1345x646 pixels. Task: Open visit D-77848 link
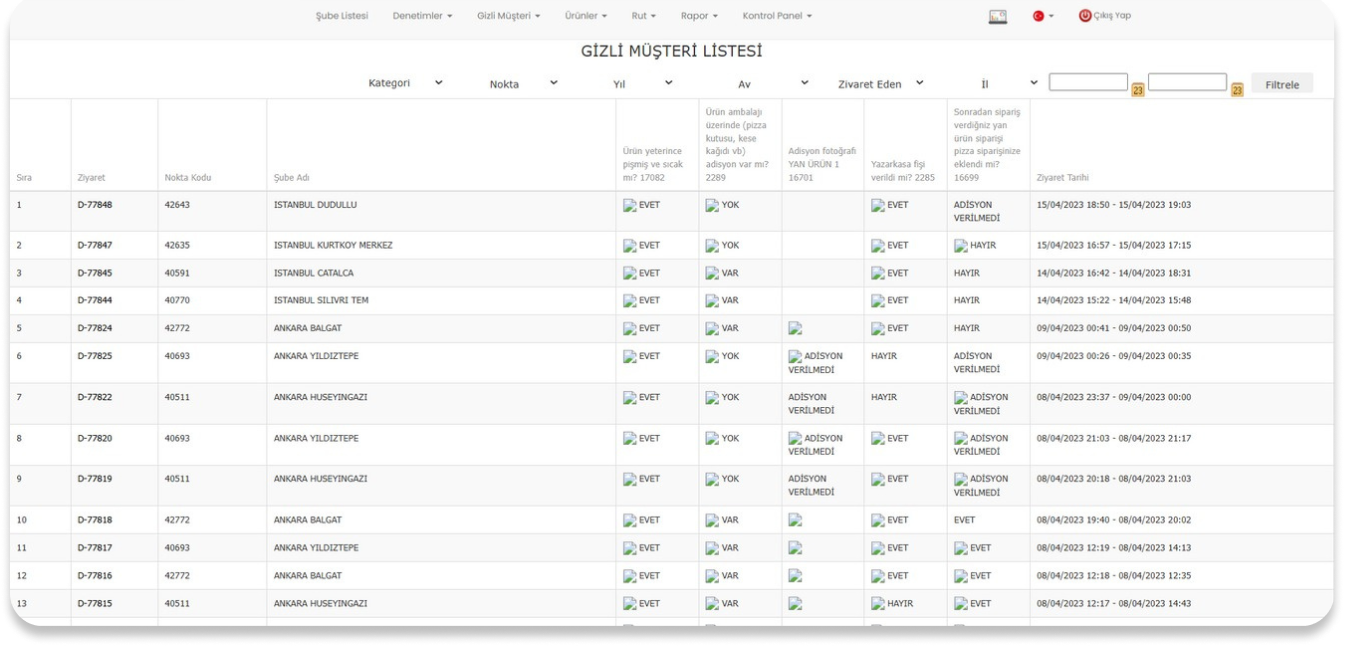coord(95,205)
